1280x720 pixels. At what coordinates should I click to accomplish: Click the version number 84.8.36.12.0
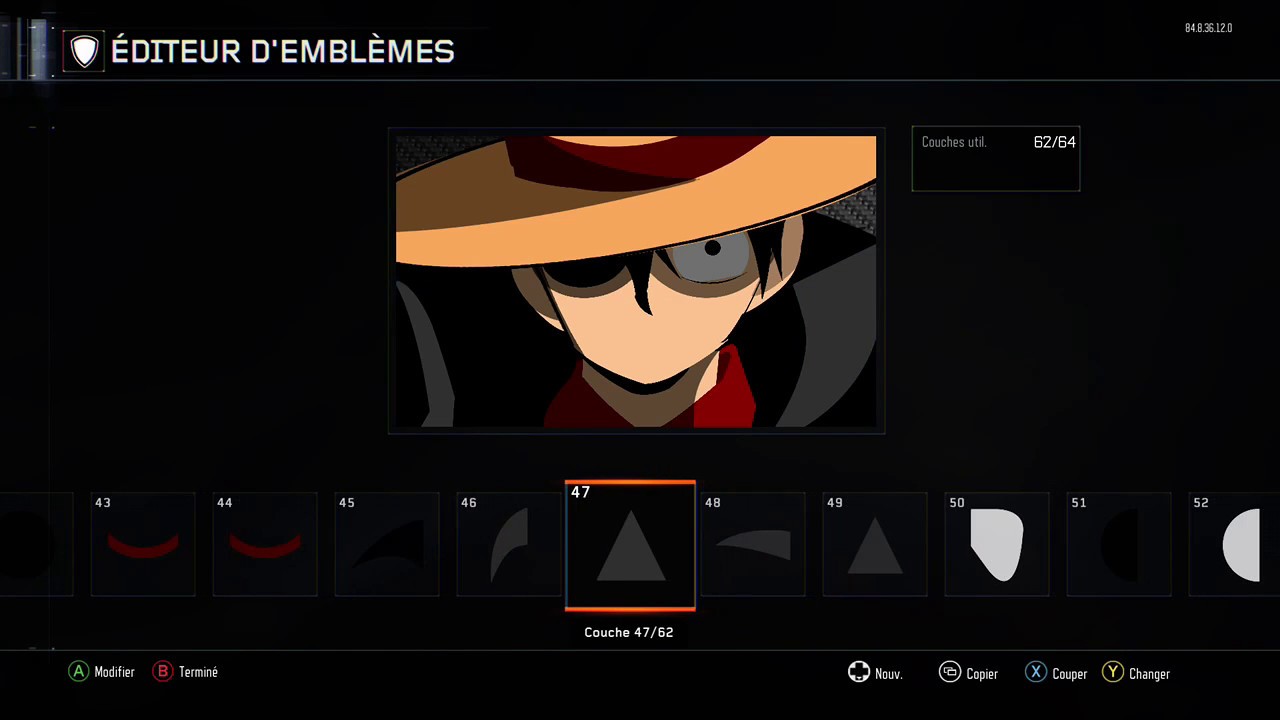1208,28
